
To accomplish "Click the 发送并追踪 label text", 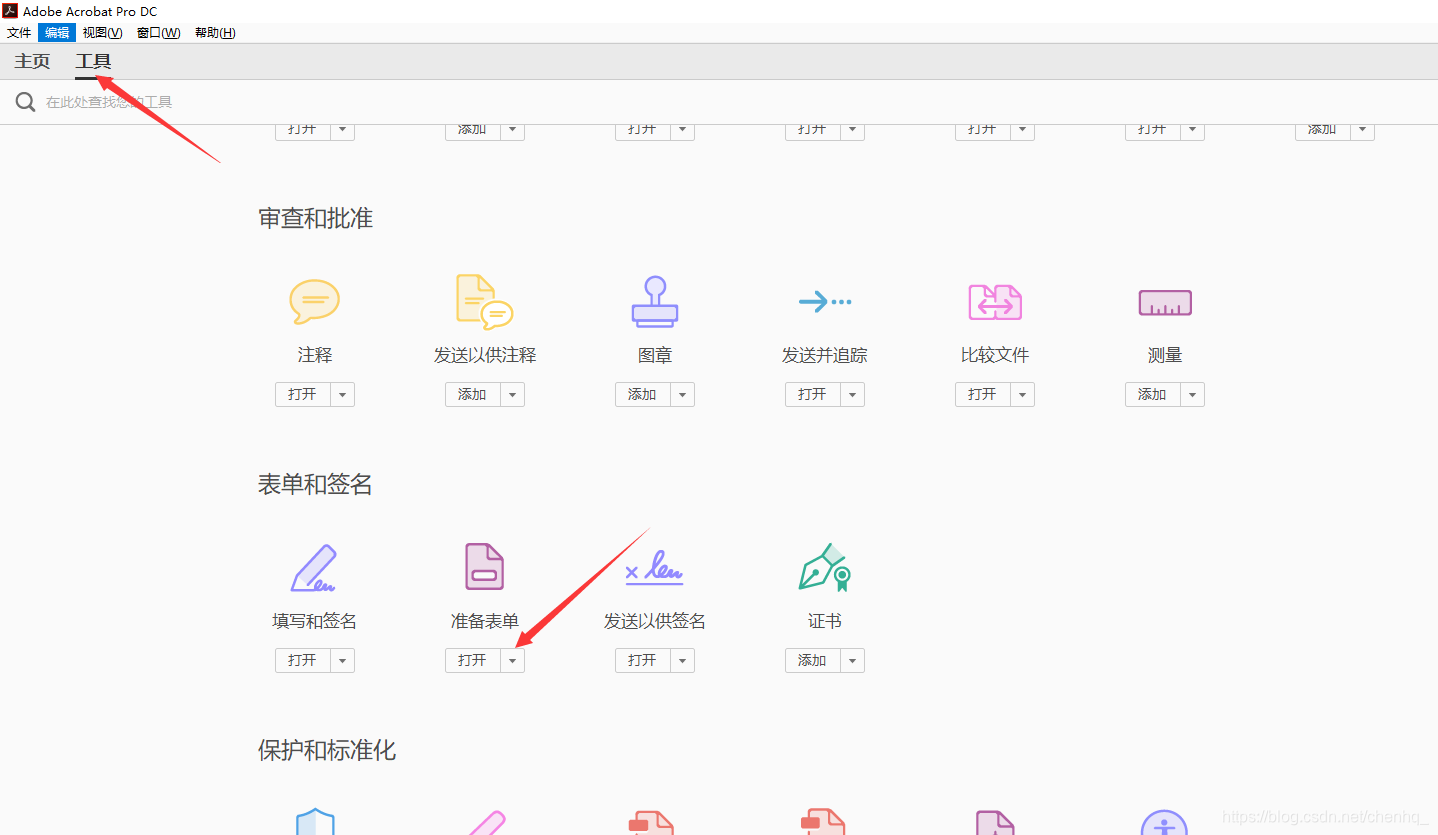I will point(825,355).
